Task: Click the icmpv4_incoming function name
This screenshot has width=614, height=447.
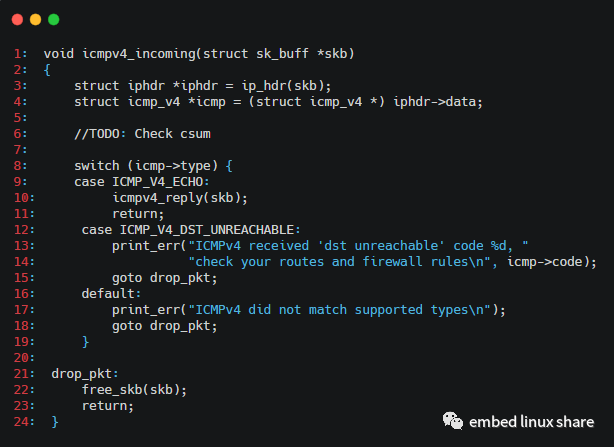Action: click(134, 52)
